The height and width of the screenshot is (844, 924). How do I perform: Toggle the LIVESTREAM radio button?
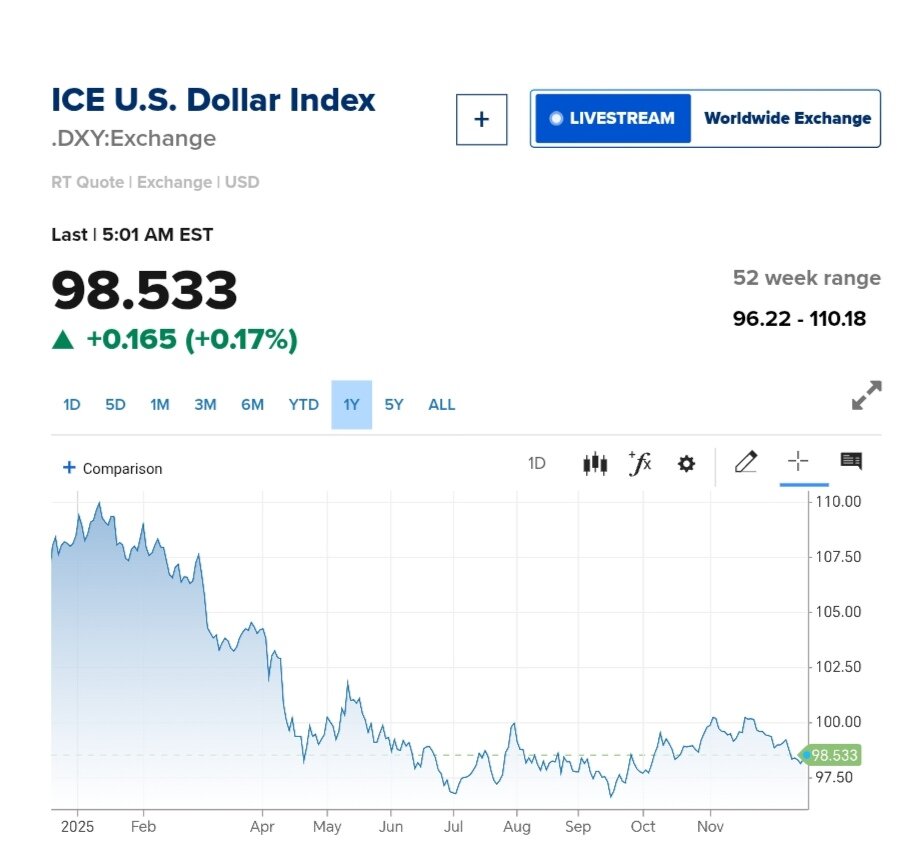[x=557, y=117]
